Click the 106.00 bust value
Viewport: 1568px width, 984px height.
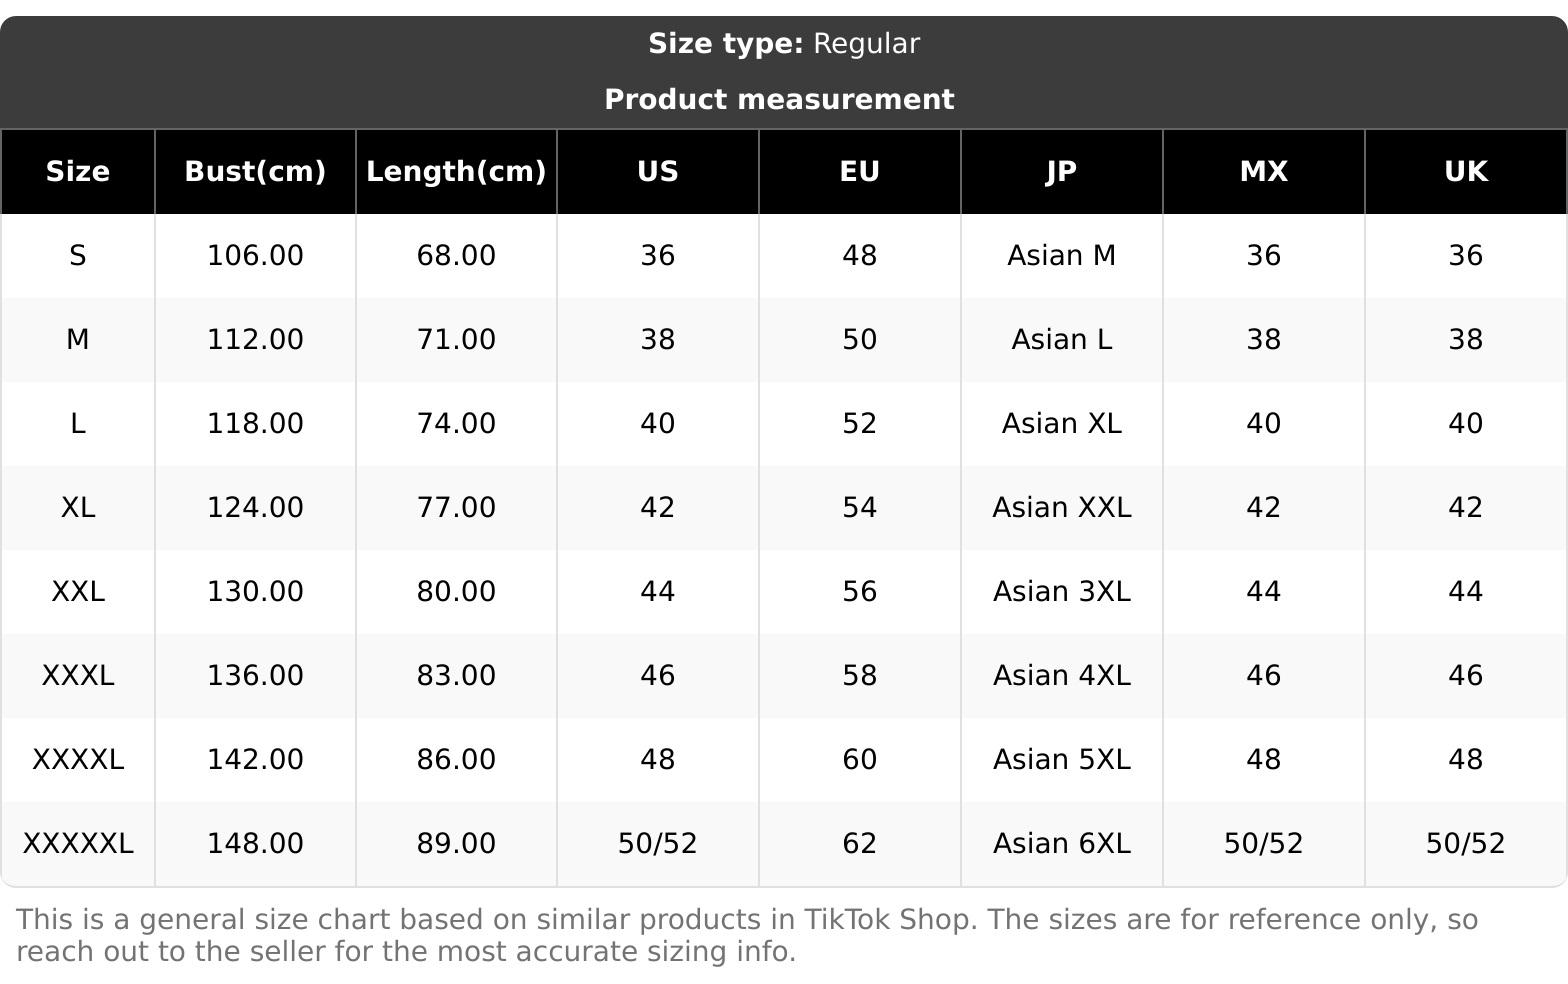tap(255, 256)
